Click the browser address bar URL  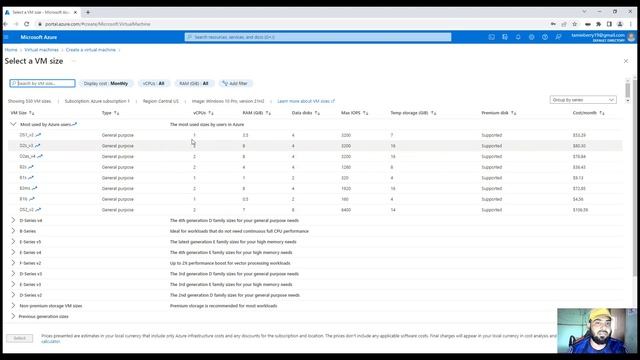[x=98, y=24]
